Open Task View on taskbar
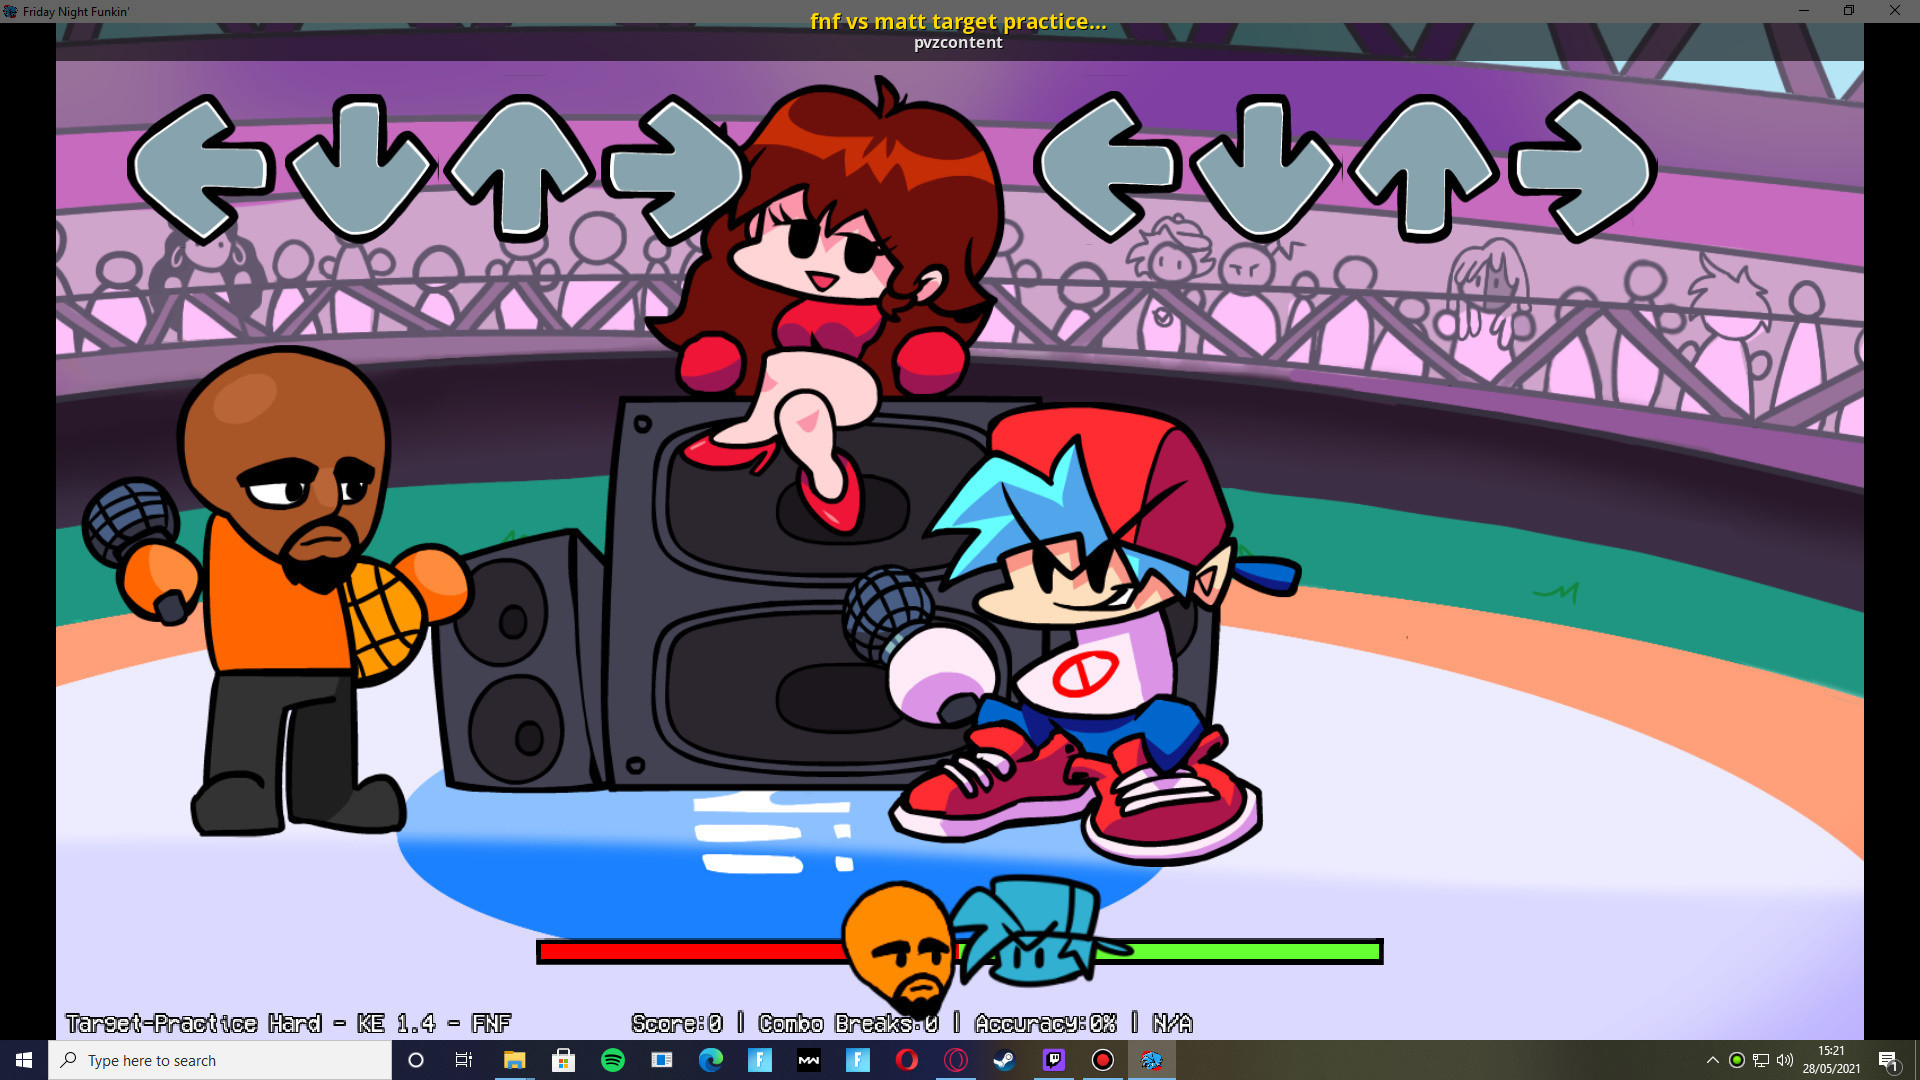The height and width of the screenshot is (1080, 1920). (464, 1060)
